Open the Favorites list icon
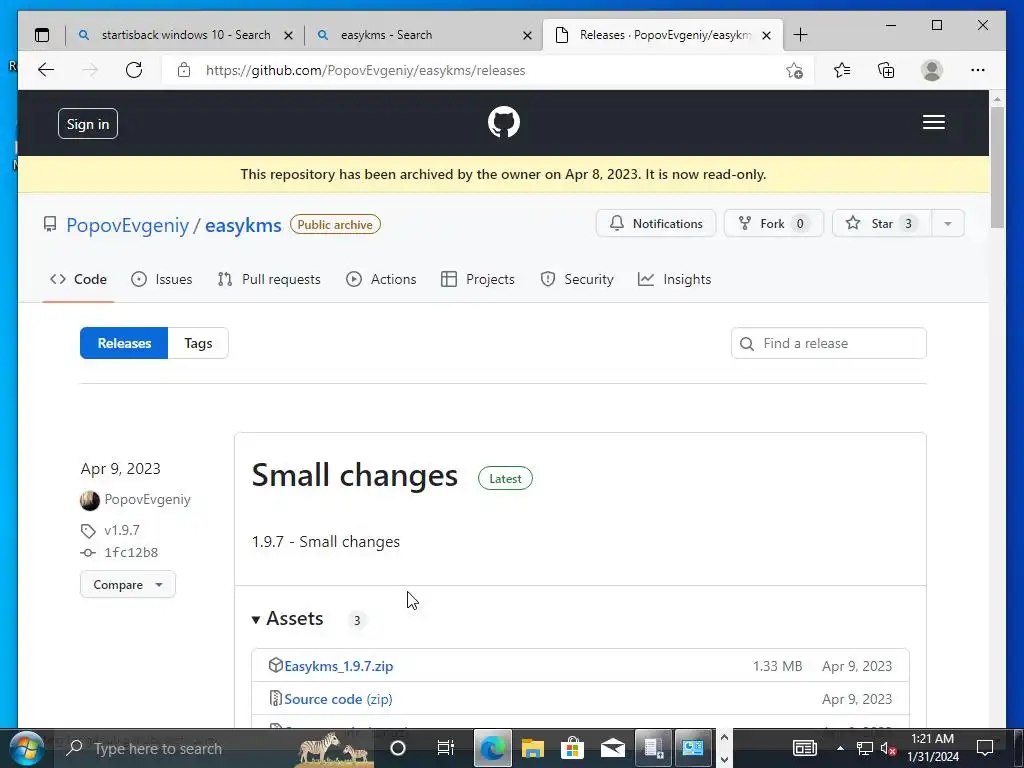Viewport: 1024px width, 768px height. [842, 70]
